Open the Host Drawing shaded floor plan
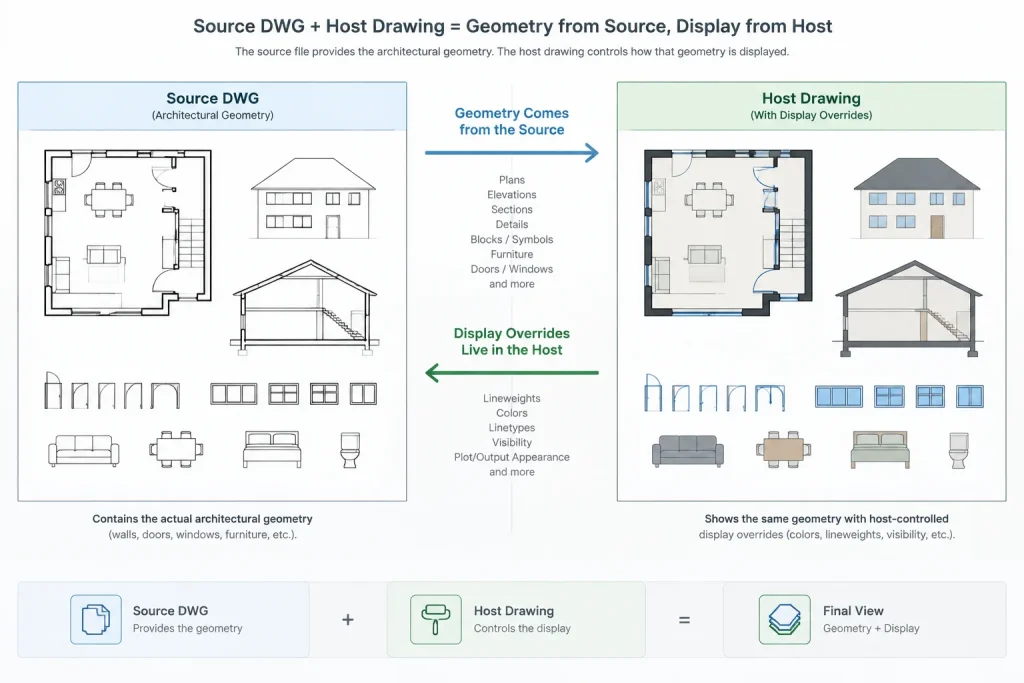 click(x=728, y=232)
